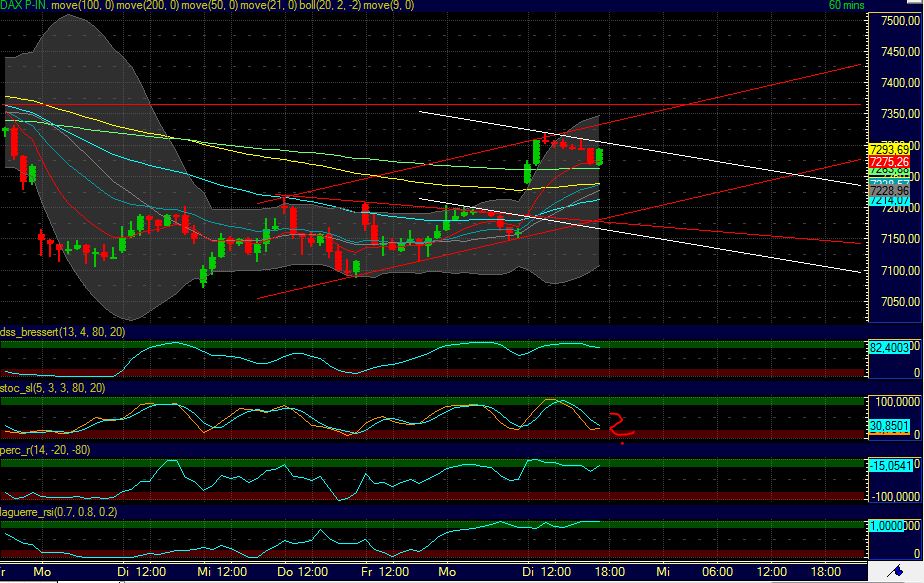Click the Fr 12:00 time axis label
924x583 pixels.
click(x=385, y=571)
